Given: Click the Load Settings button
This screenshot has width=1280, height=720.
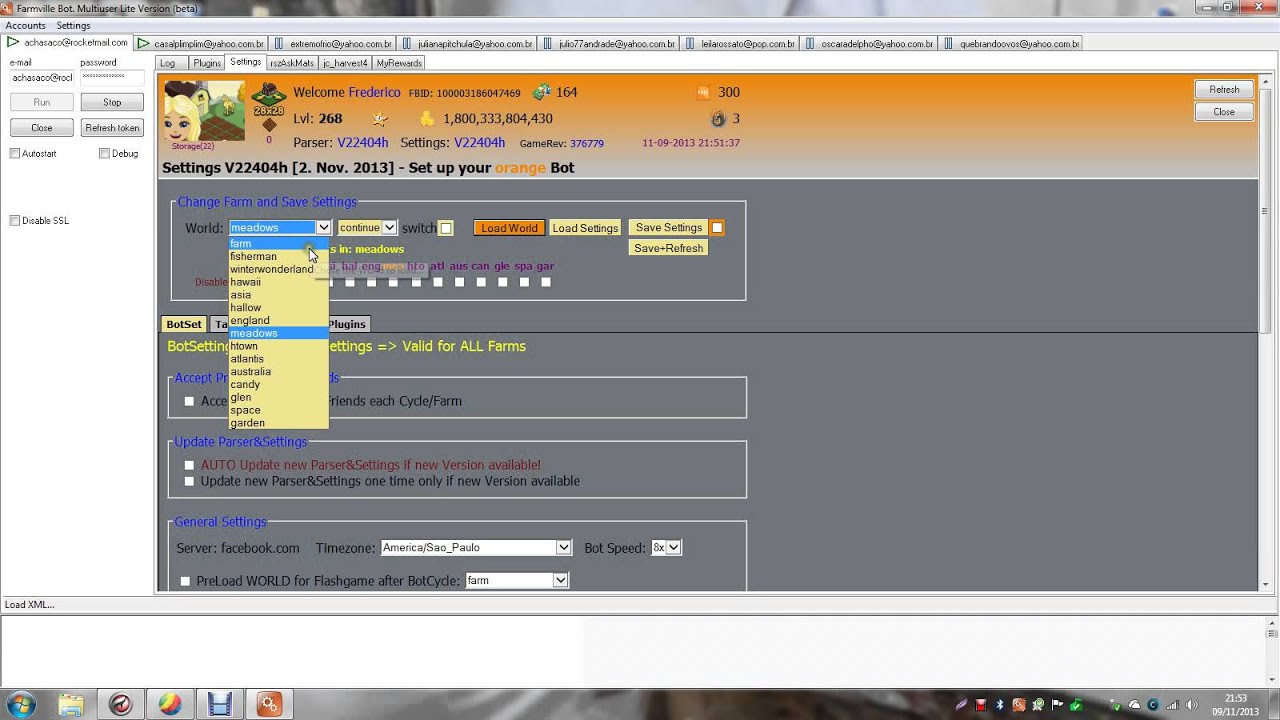Looking at the screenshot, I should click(585, 228).
